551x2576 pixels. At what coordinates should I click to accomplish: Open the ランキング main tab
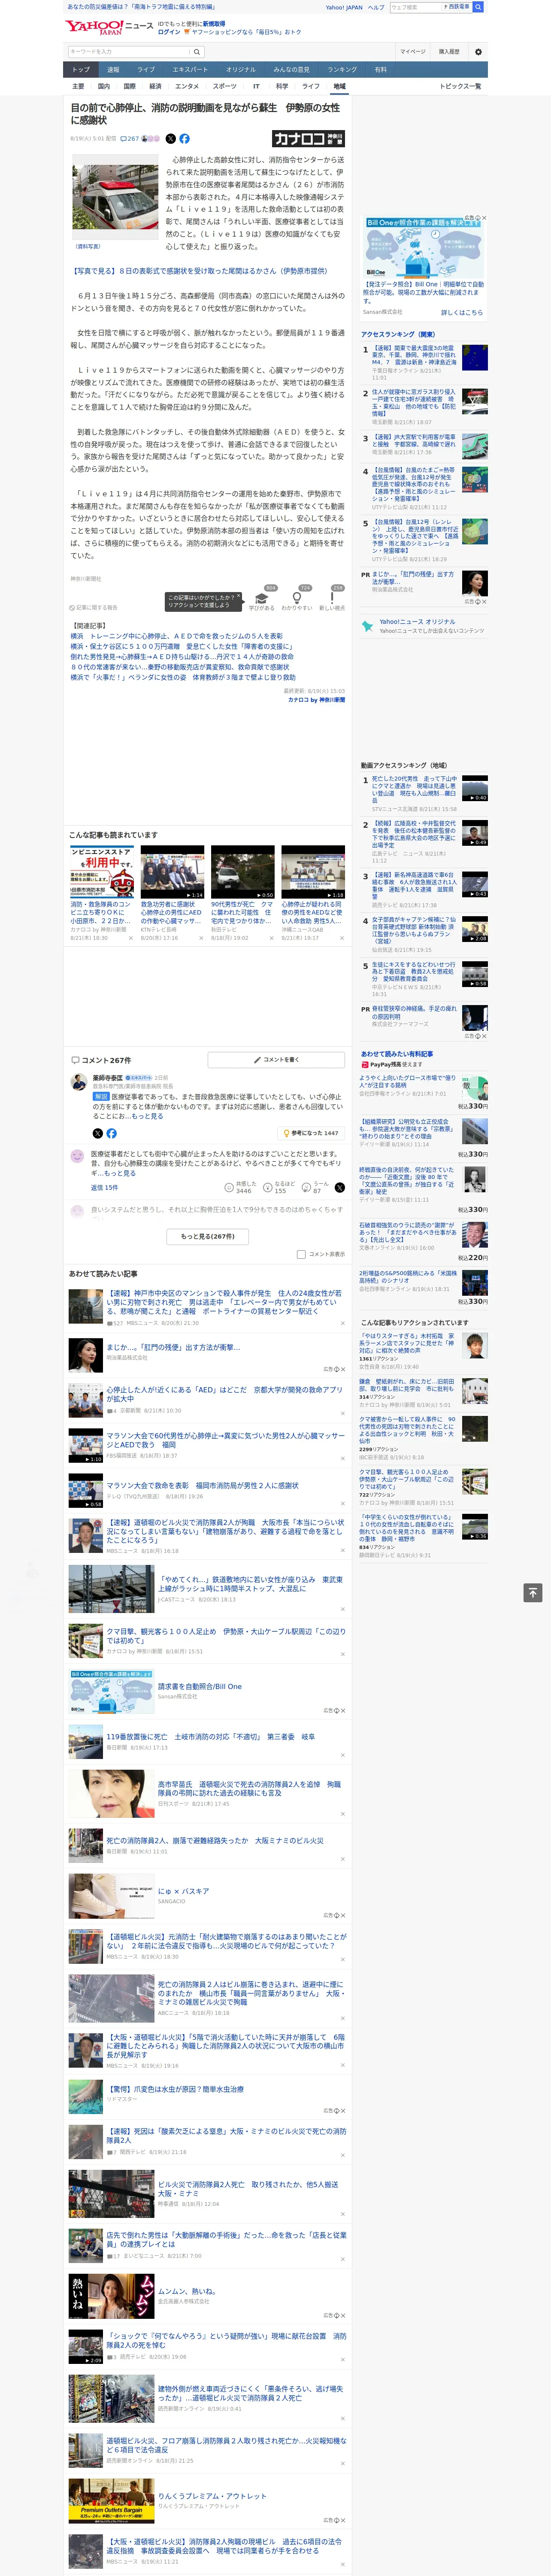pyautogui.click(x=342, y=70)
